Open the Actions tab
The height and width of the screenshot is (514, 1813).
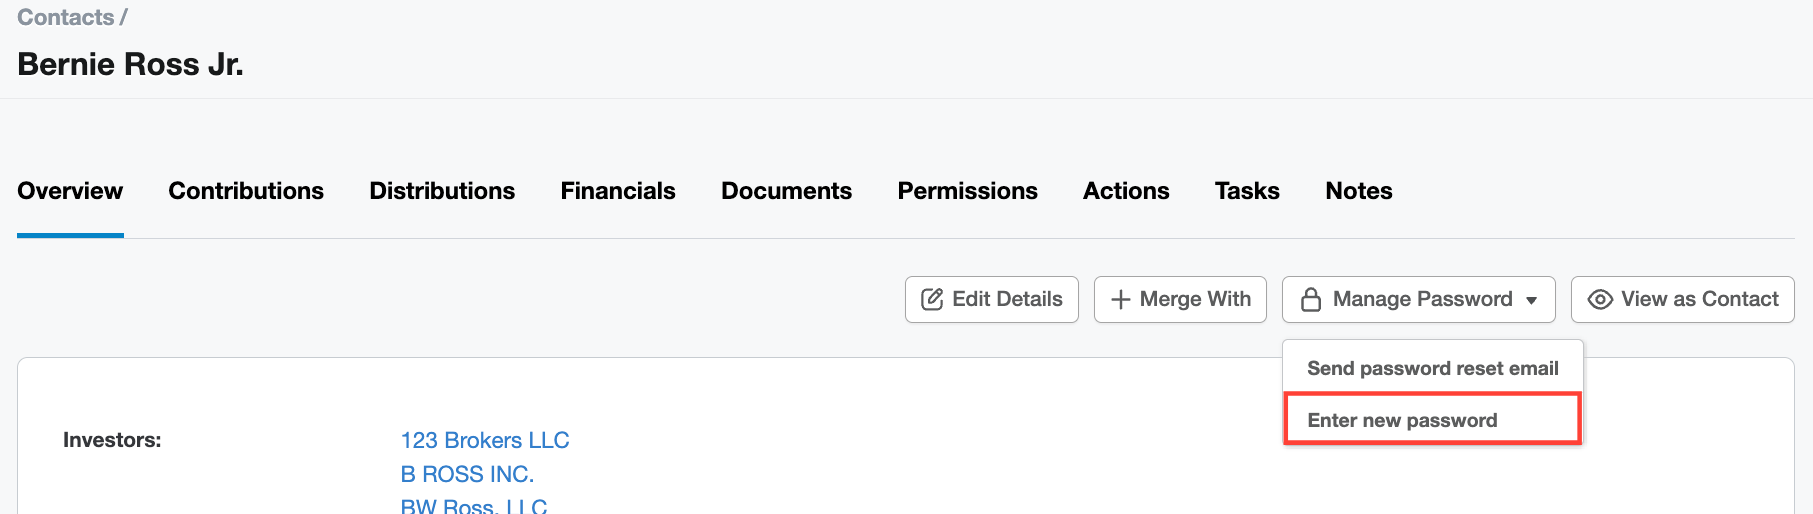click(x=1126, y=191)
